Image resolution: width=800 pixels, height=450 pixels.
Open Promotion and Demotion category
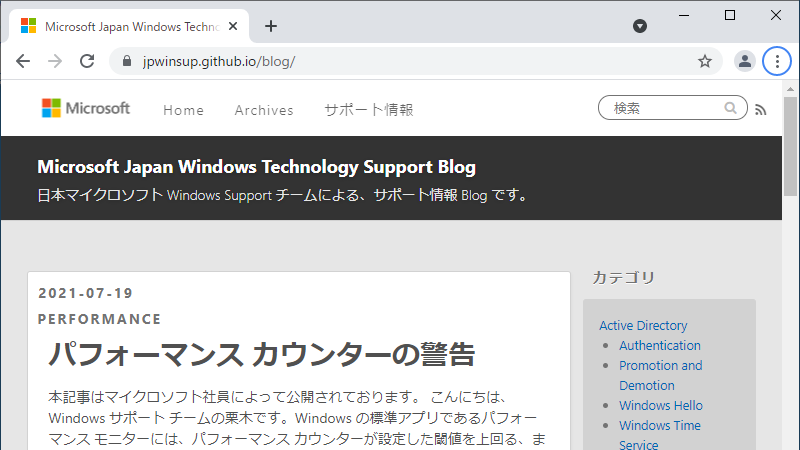pos(661,376)
